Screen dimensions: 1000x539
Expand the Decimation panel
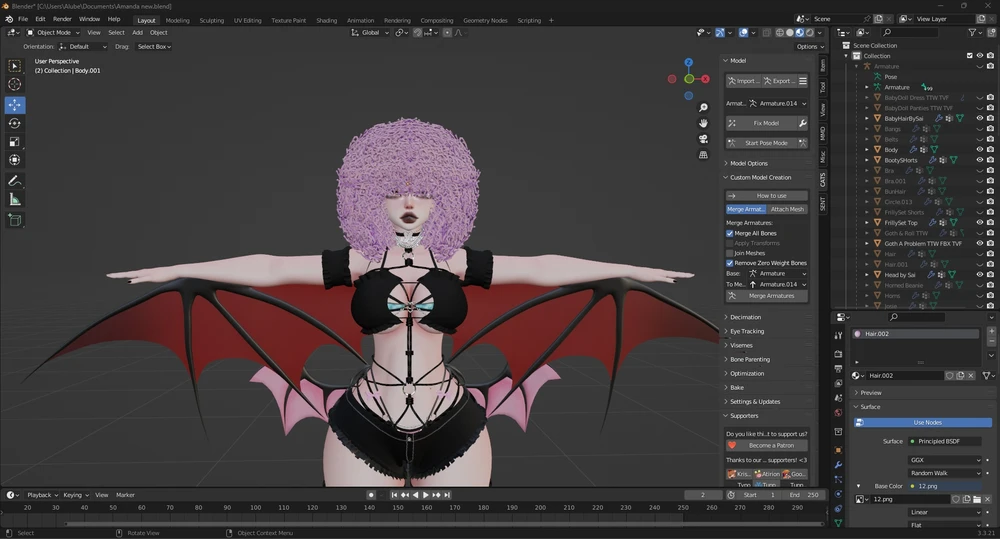(x=745, y=317)
